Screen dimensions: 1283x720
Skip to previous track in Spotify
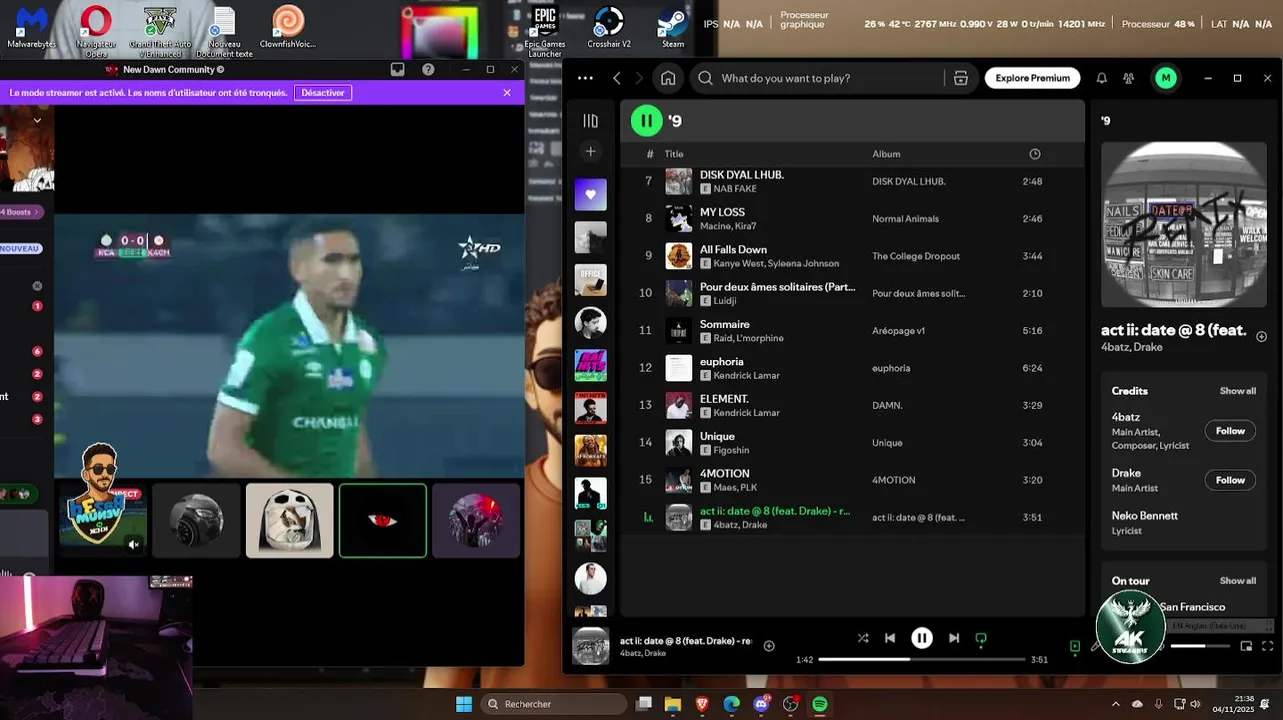890,638
